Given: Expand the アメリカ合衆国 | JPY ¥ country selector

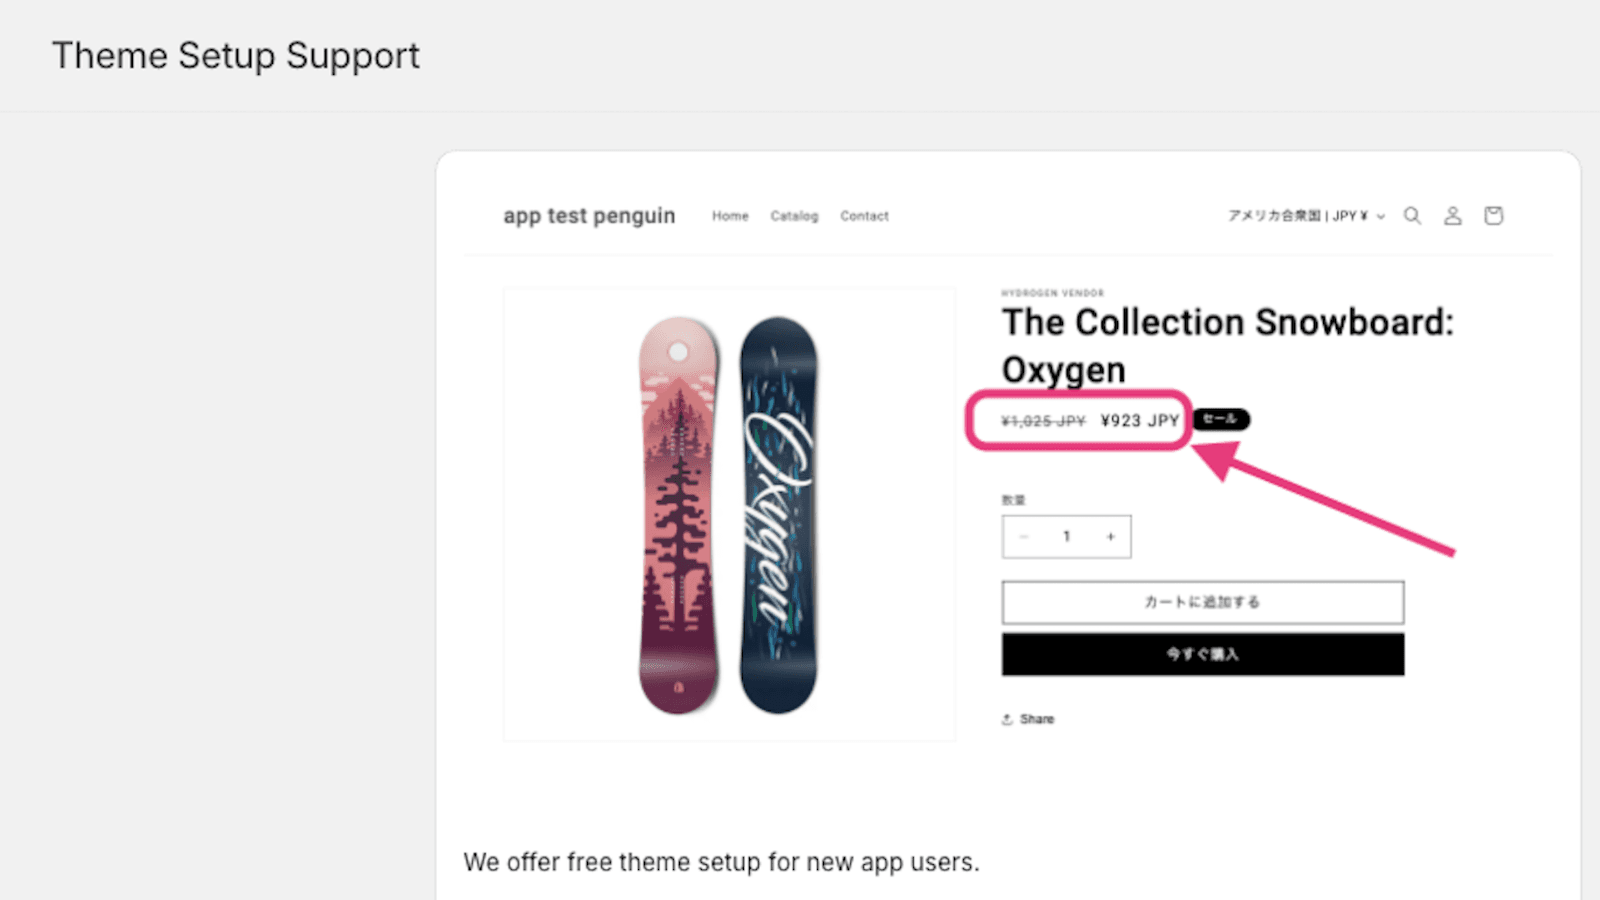Looking at the screenshot, I should pyautogui.click(x=1306, y=216).
